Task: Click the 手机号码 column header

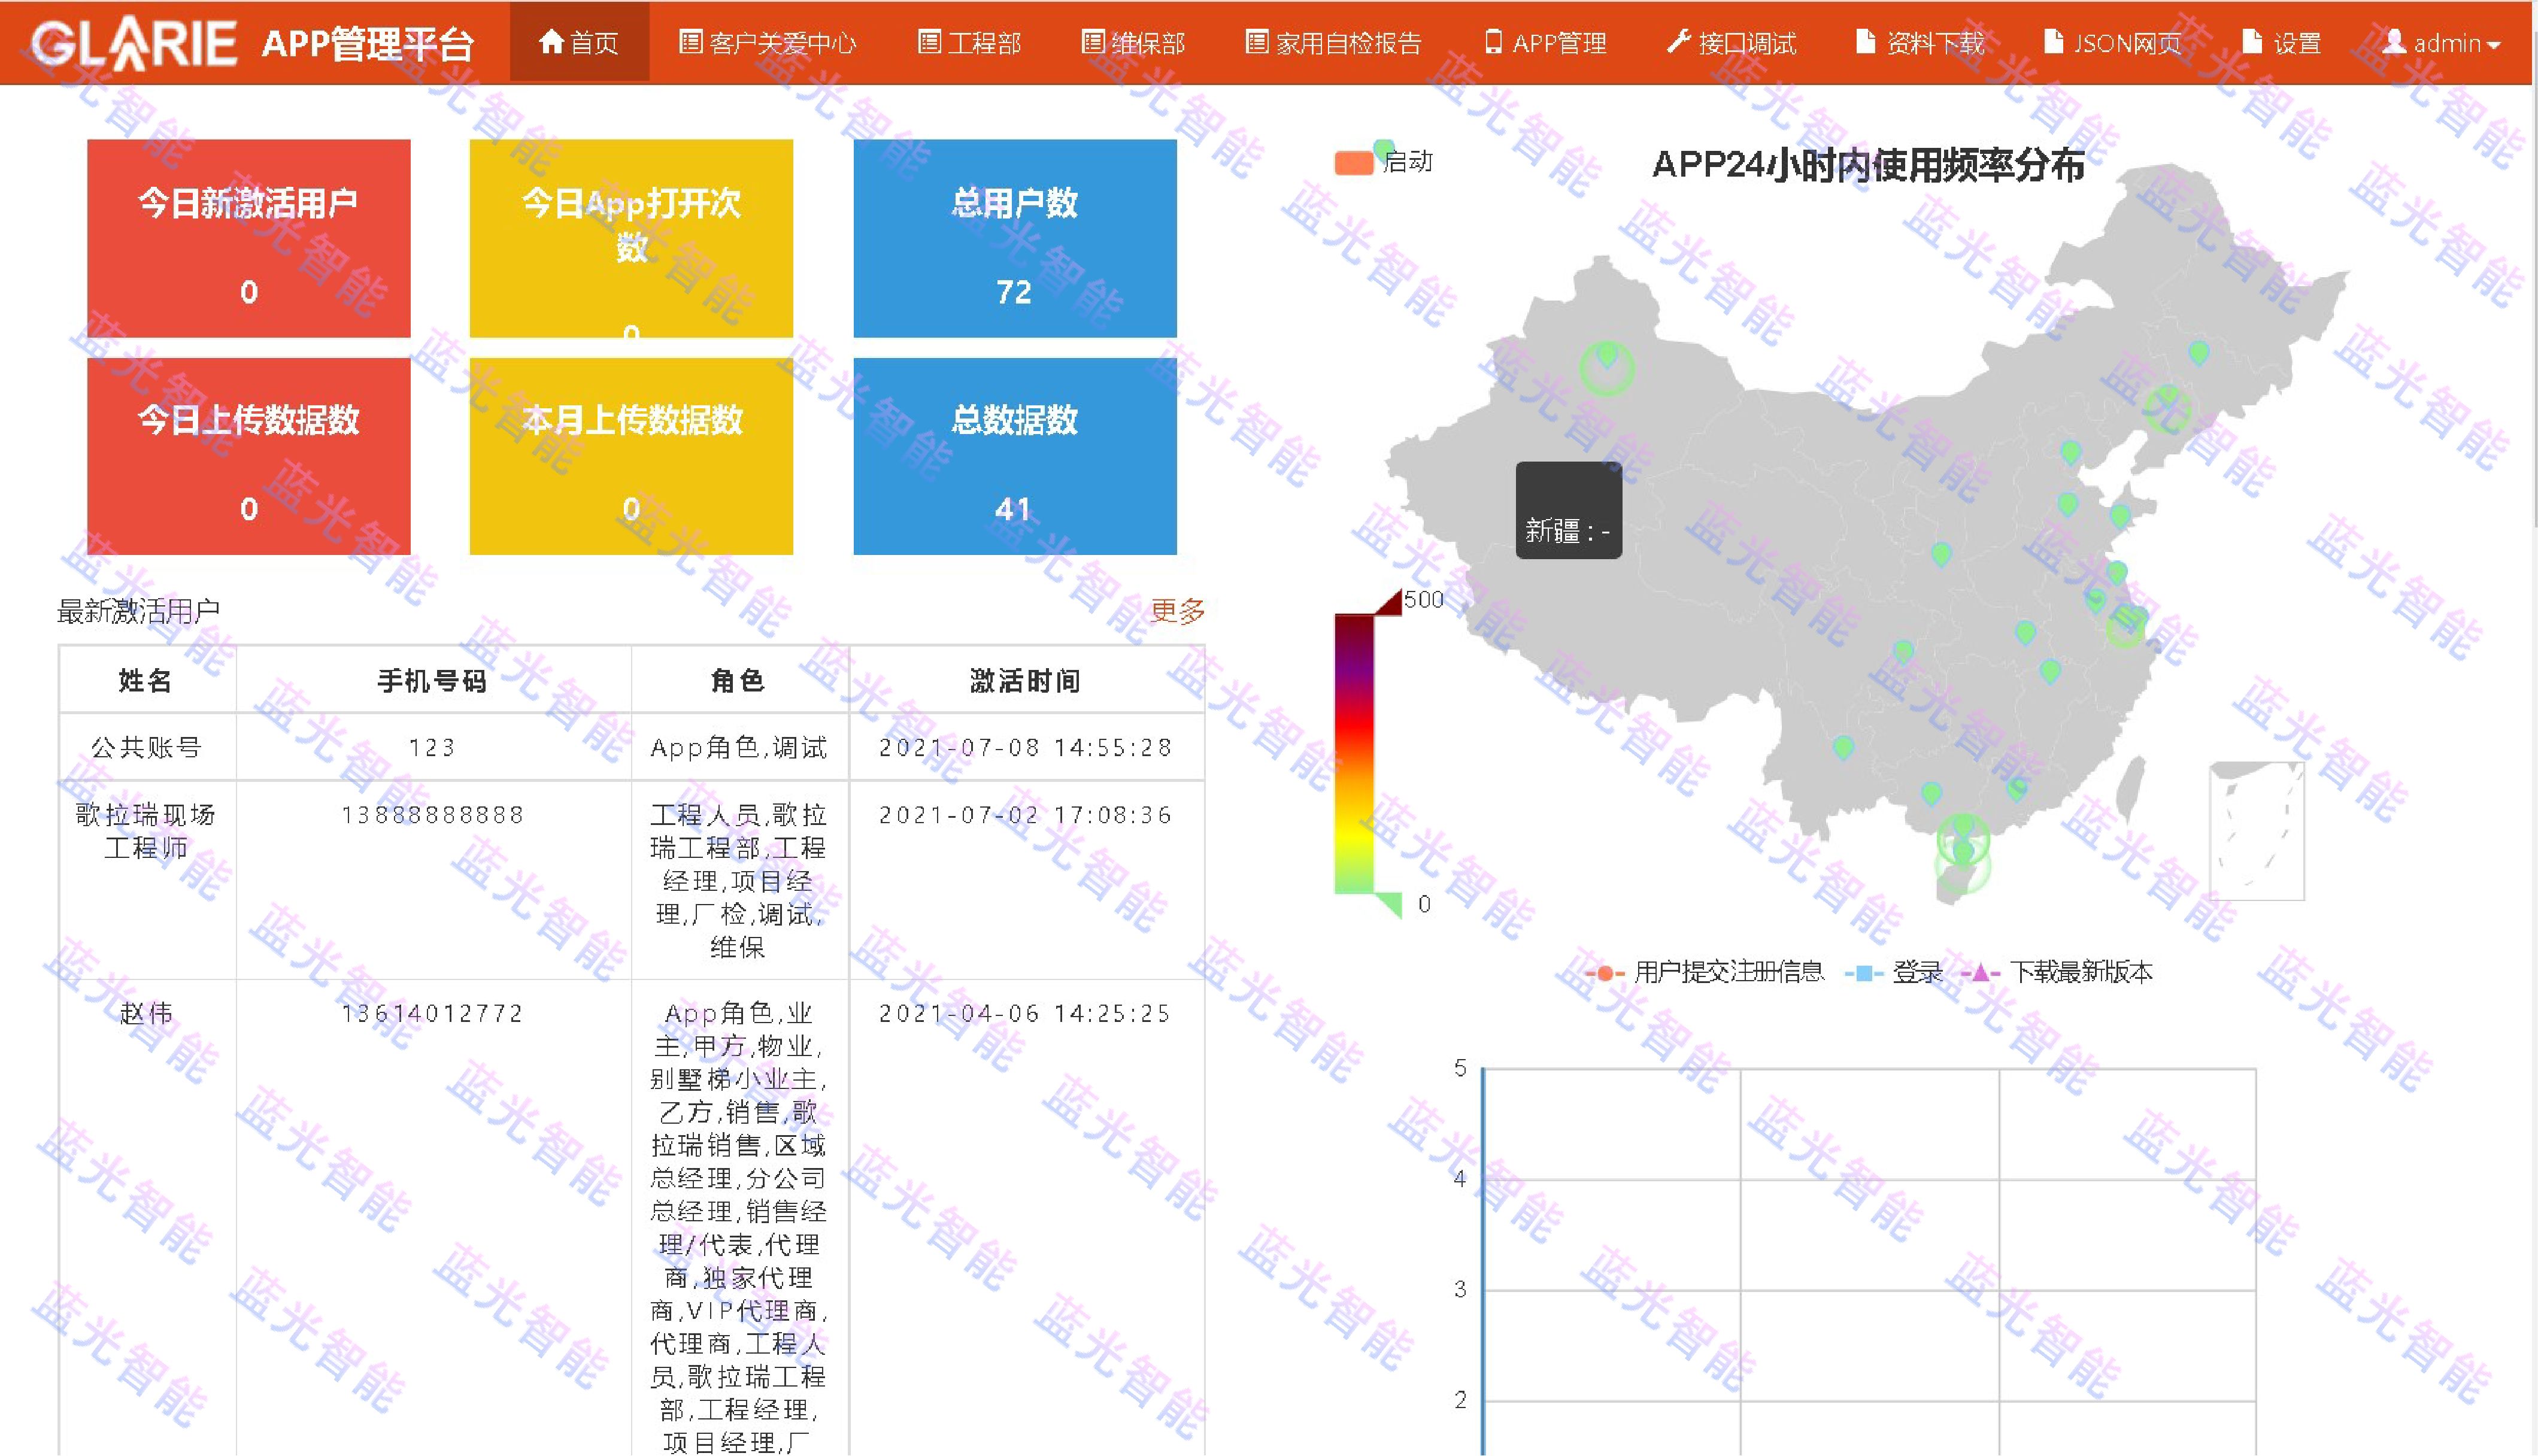Action: click(433, 680)
